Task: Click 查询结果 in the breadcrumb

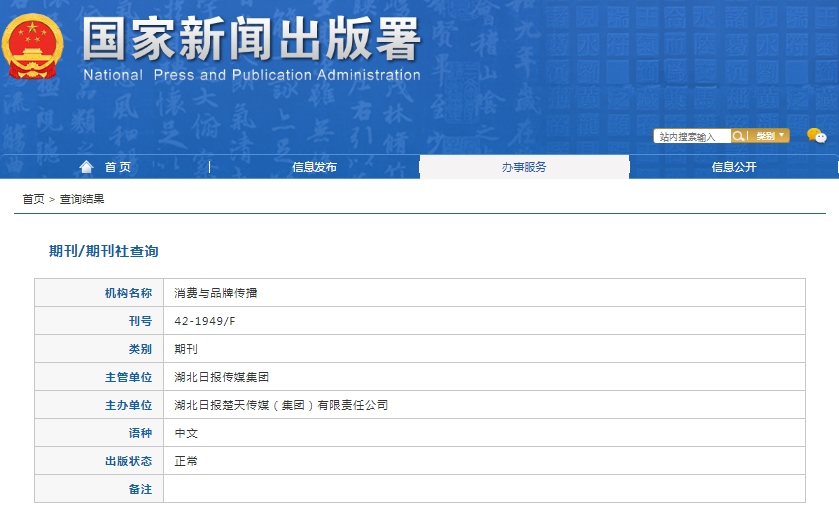Action: (82, 199)
